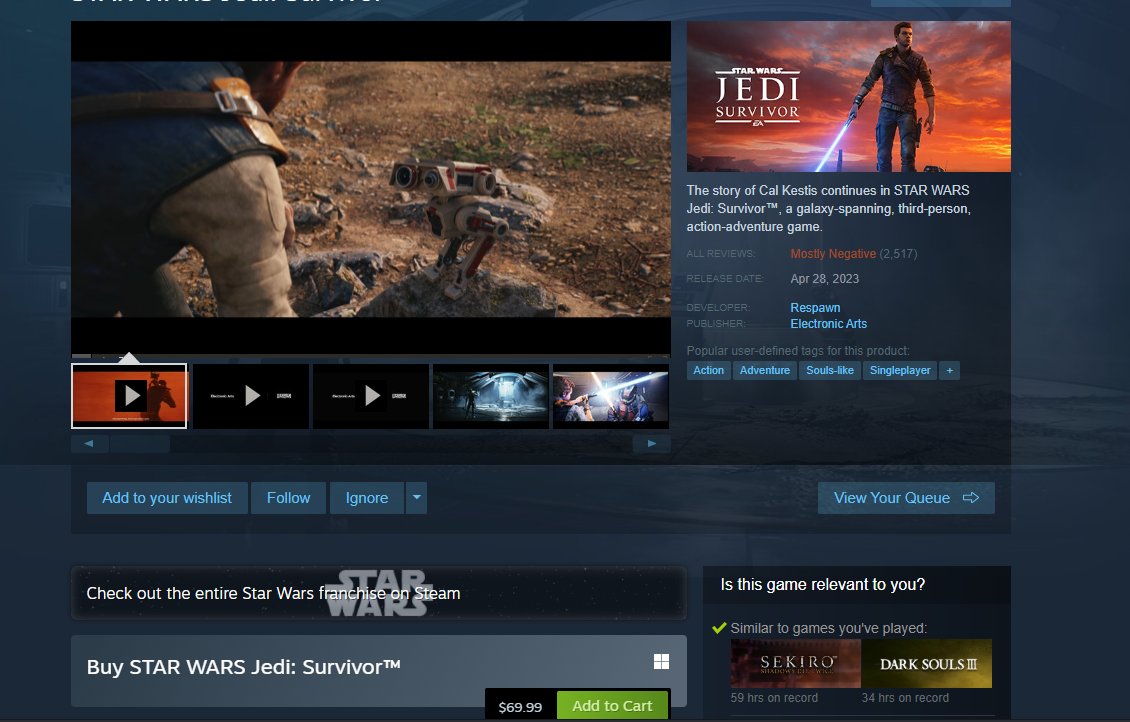The width and height of the screenshot is (1130, 722).
Task: Click the $69.99 price label
Action: click(520, 707)
